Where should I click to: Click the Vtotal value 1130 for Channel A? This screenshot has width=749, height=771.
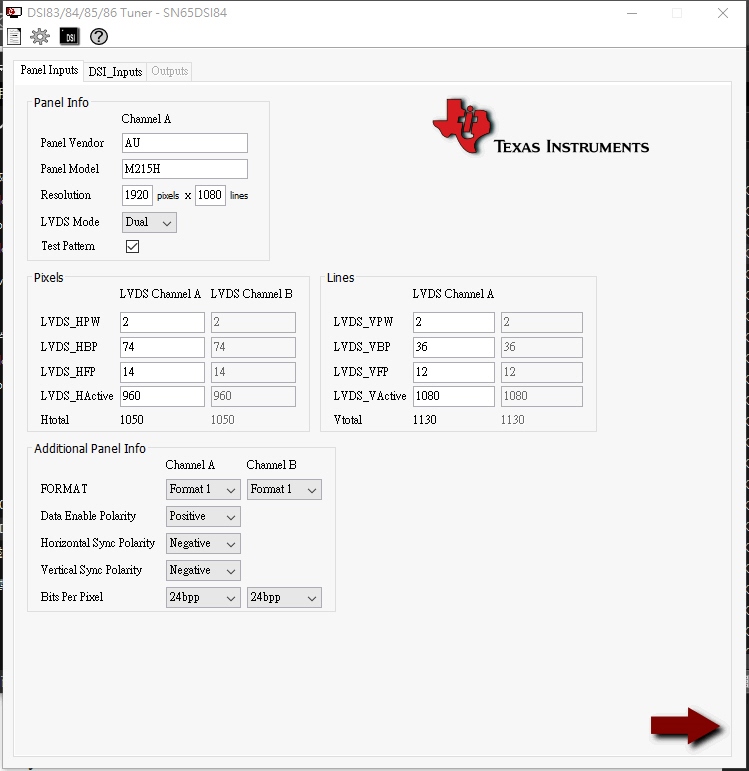coord(424,420)
